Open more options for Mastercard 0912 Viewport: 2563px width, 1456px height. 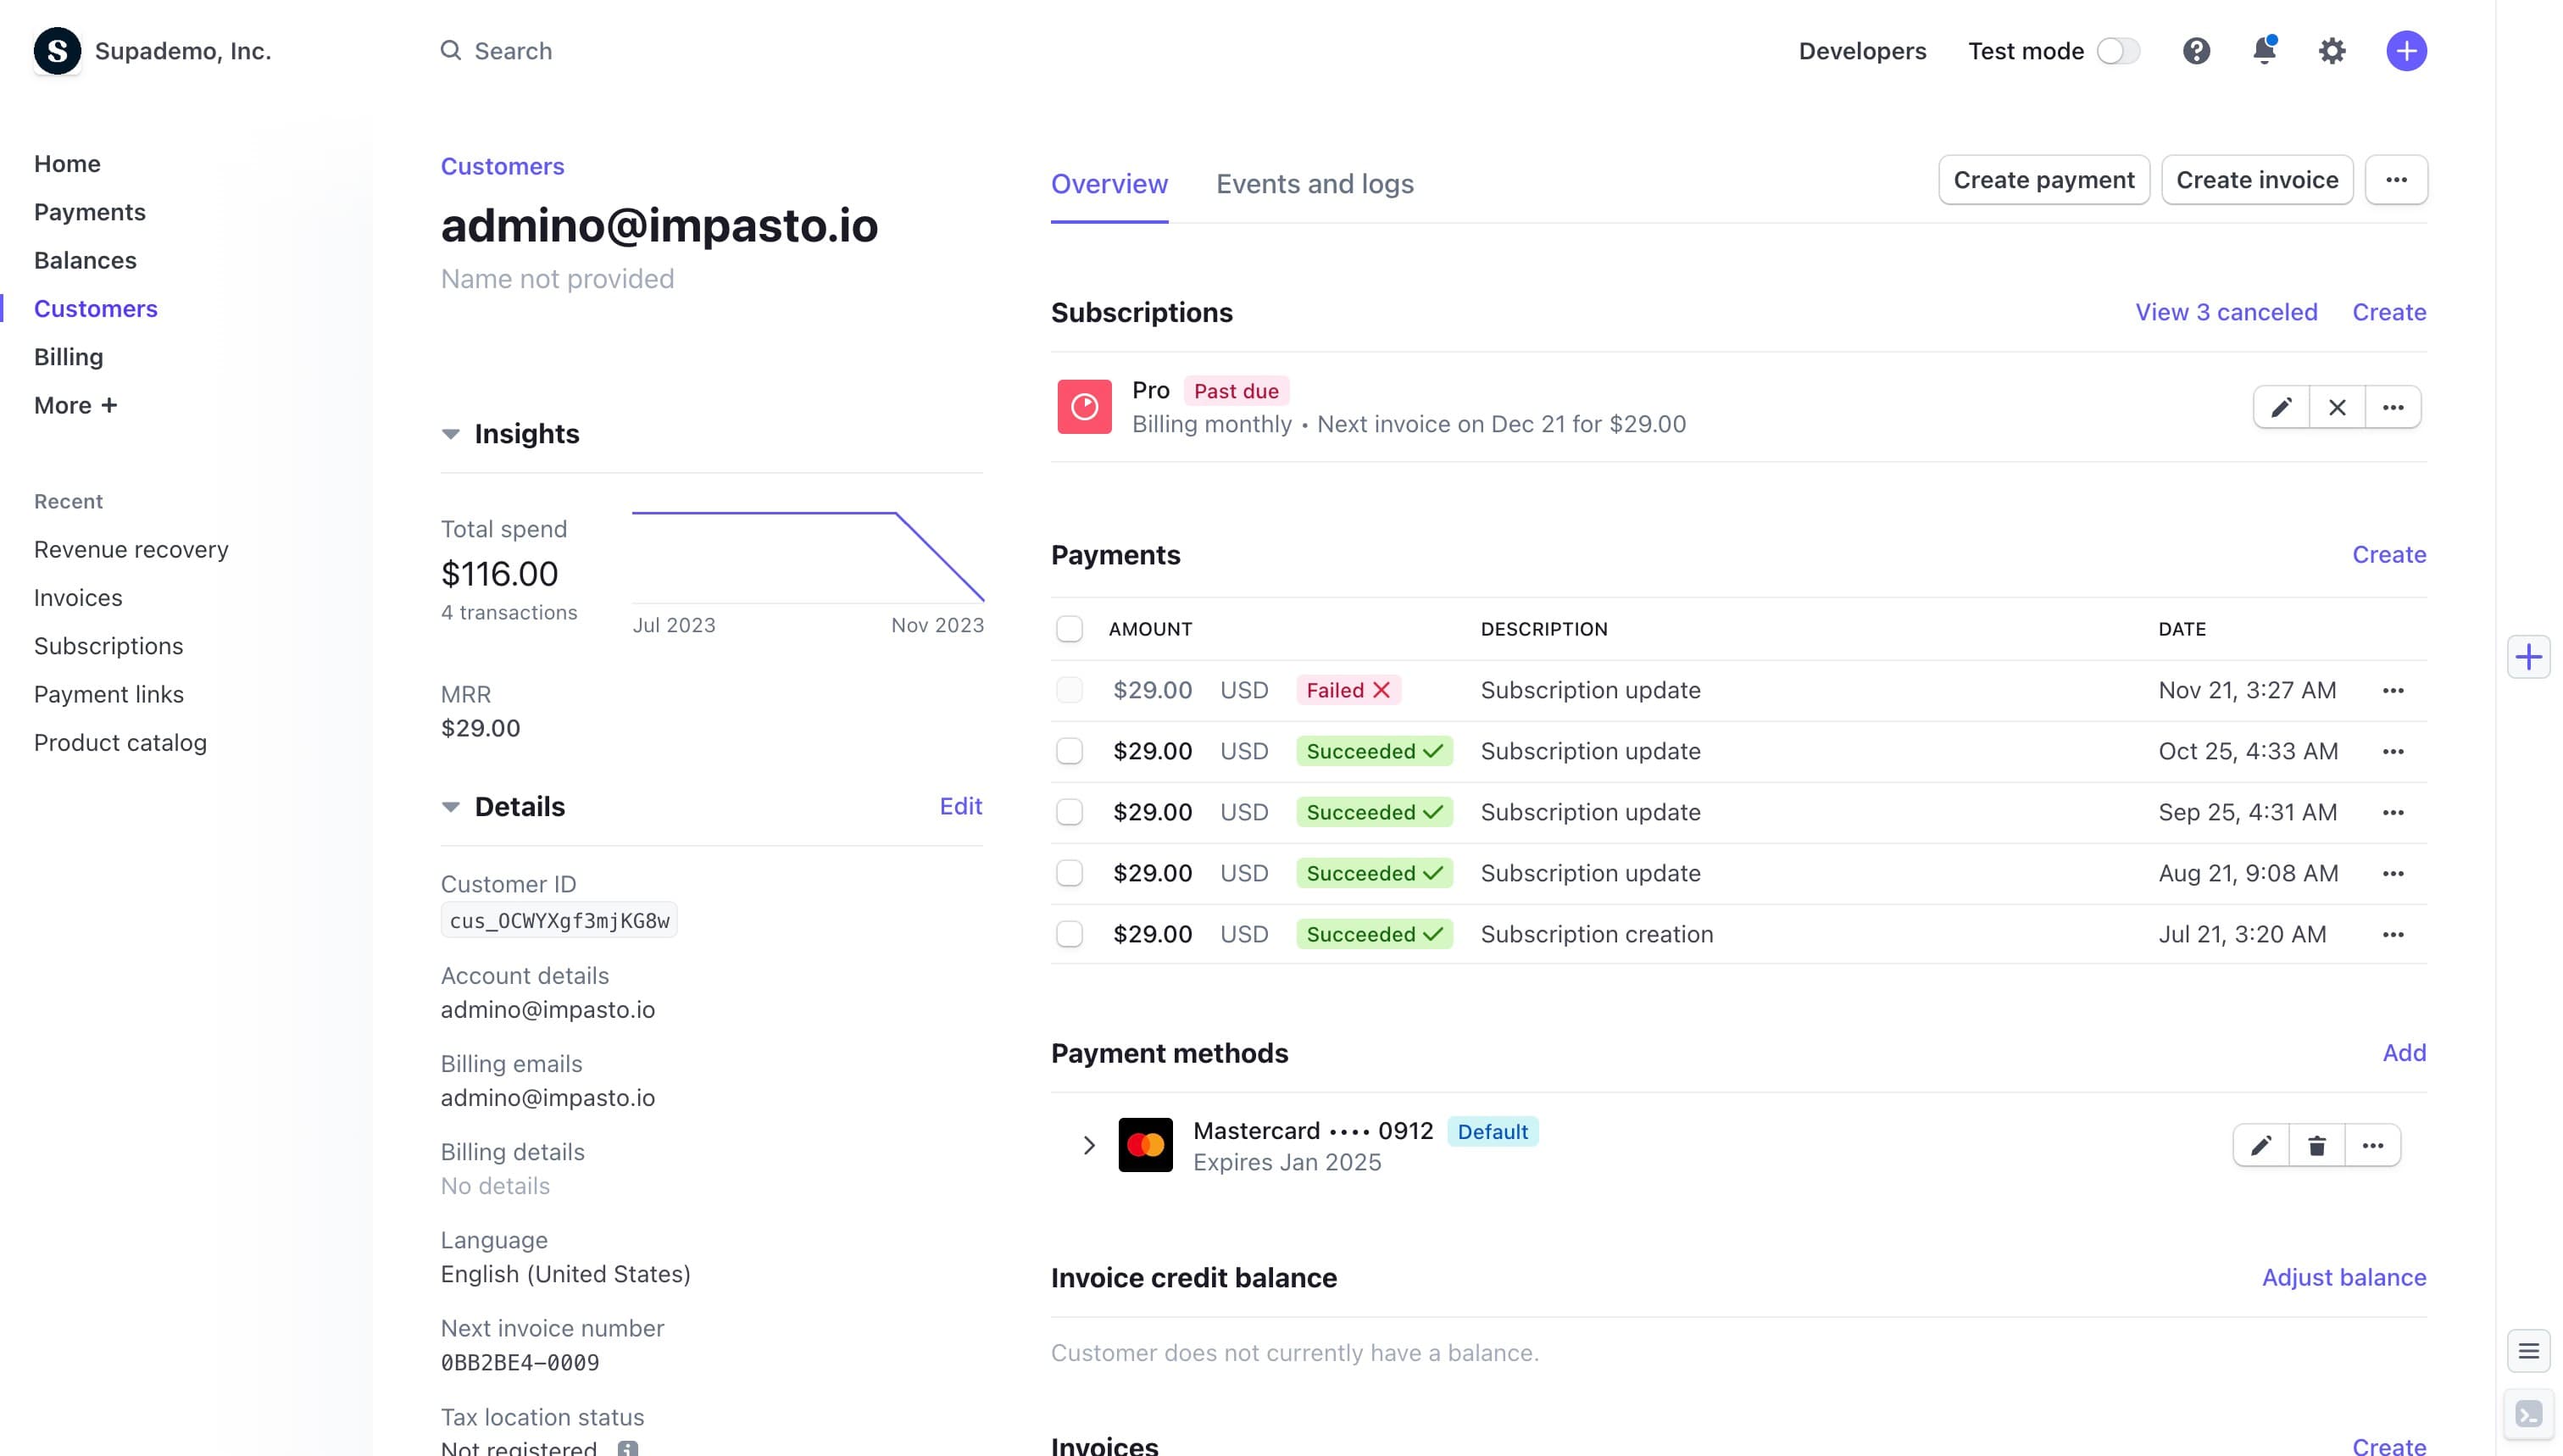(x=2373, y=1145)
